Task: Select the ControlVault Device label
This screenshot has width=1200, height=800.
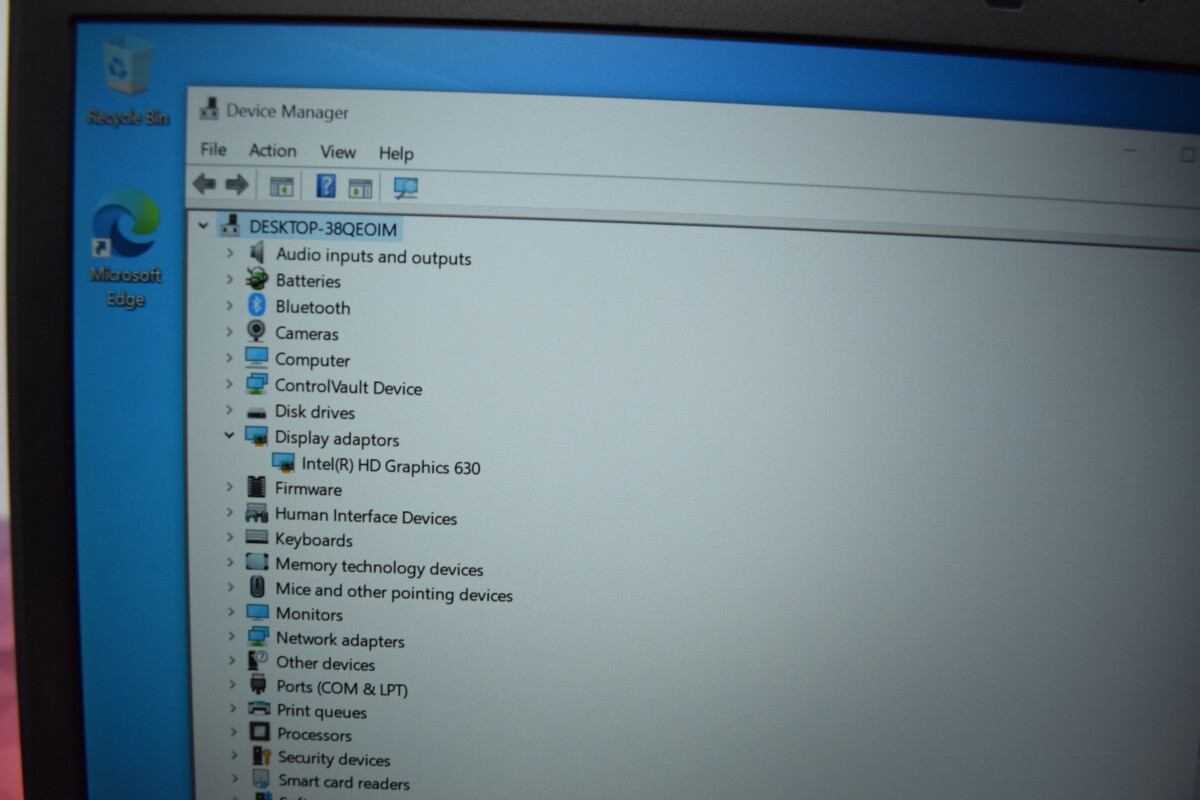Action: tap(348, 387)
